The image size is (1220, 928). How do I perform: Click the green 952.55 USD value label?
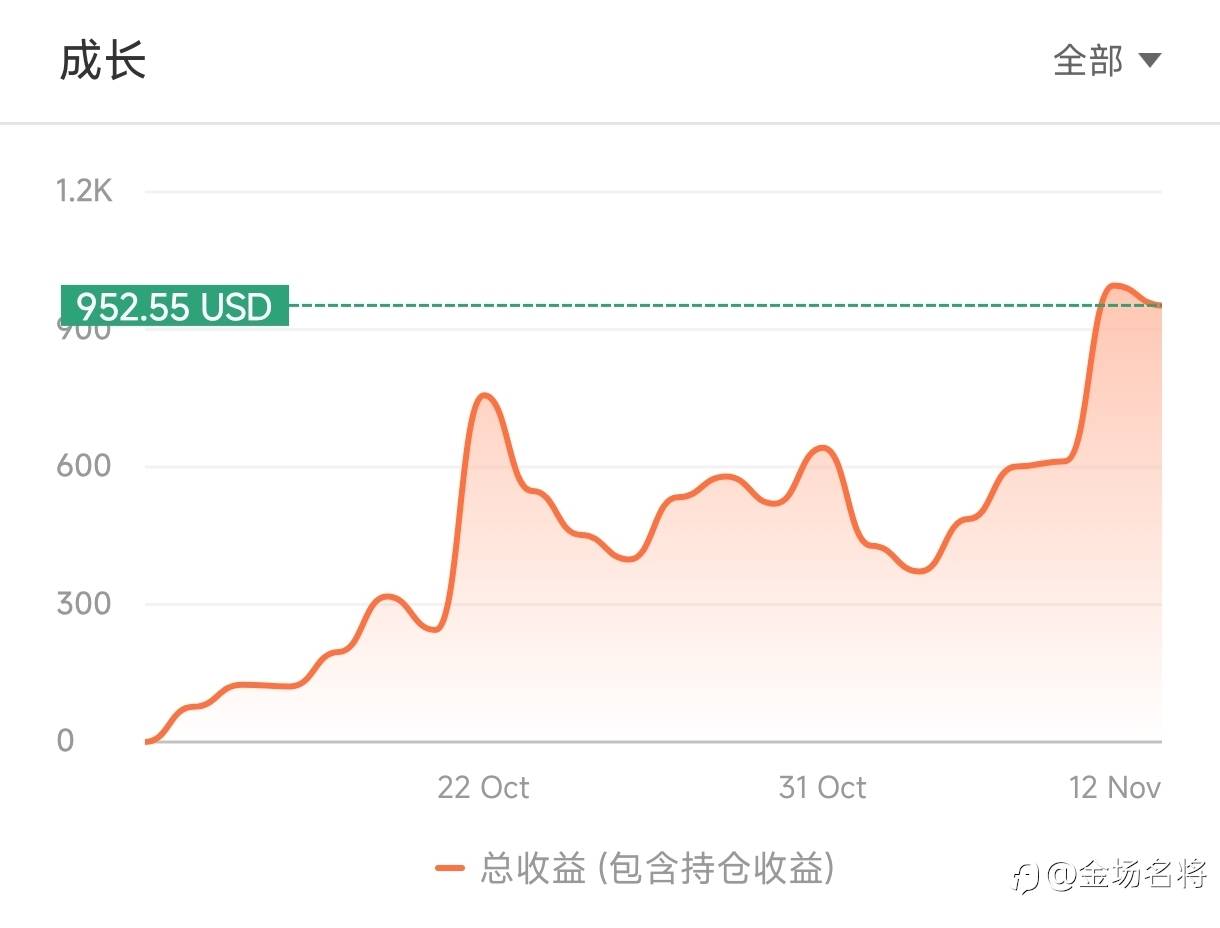(175, 306)
